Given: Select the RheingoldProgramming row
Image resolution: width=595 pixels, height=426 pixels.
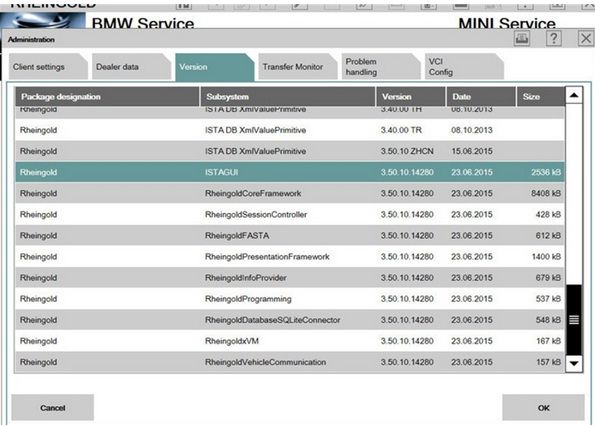Looking at the screenshot, I should tap(290, 299).
